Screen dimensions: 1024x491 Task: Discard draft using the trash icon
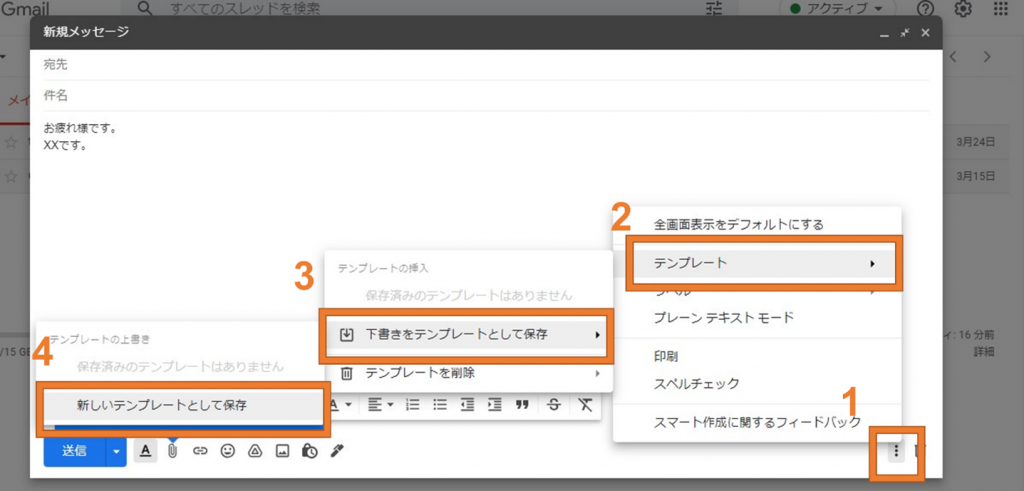coord(921,451)
